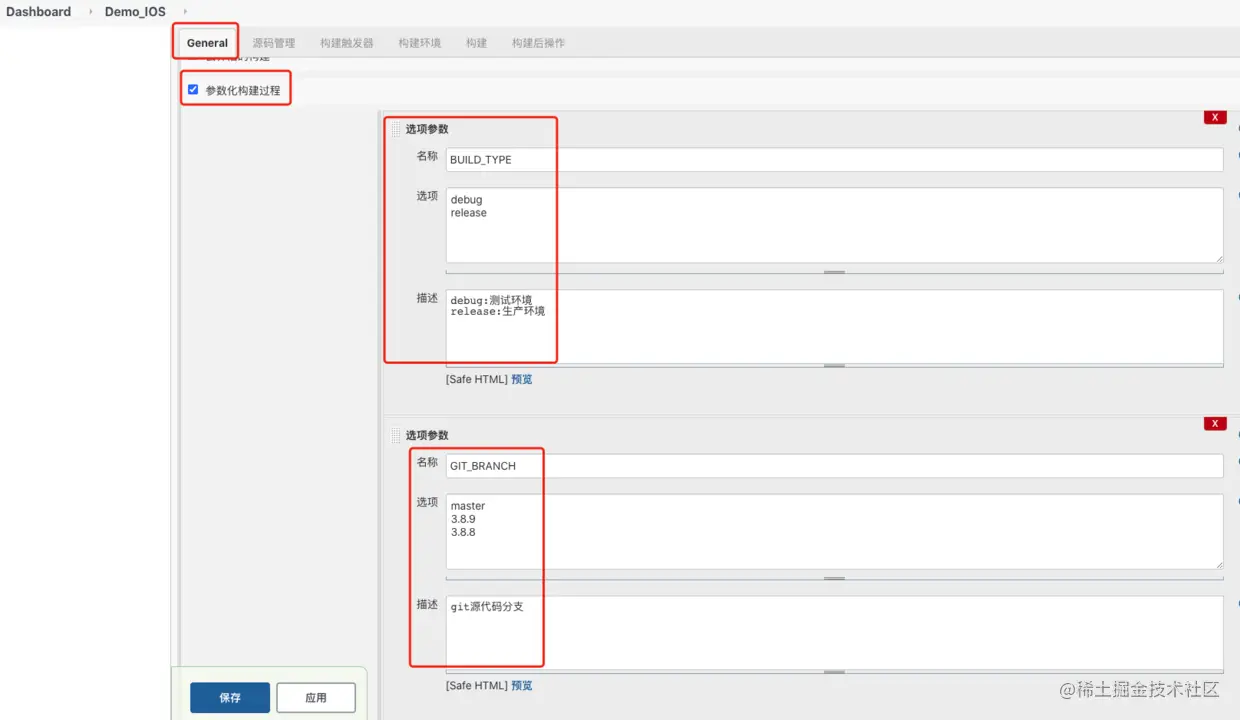Screen dimensions: 1240x720
Task: Click the 'release:生产环境' text in the description
Action: point(498,312)
